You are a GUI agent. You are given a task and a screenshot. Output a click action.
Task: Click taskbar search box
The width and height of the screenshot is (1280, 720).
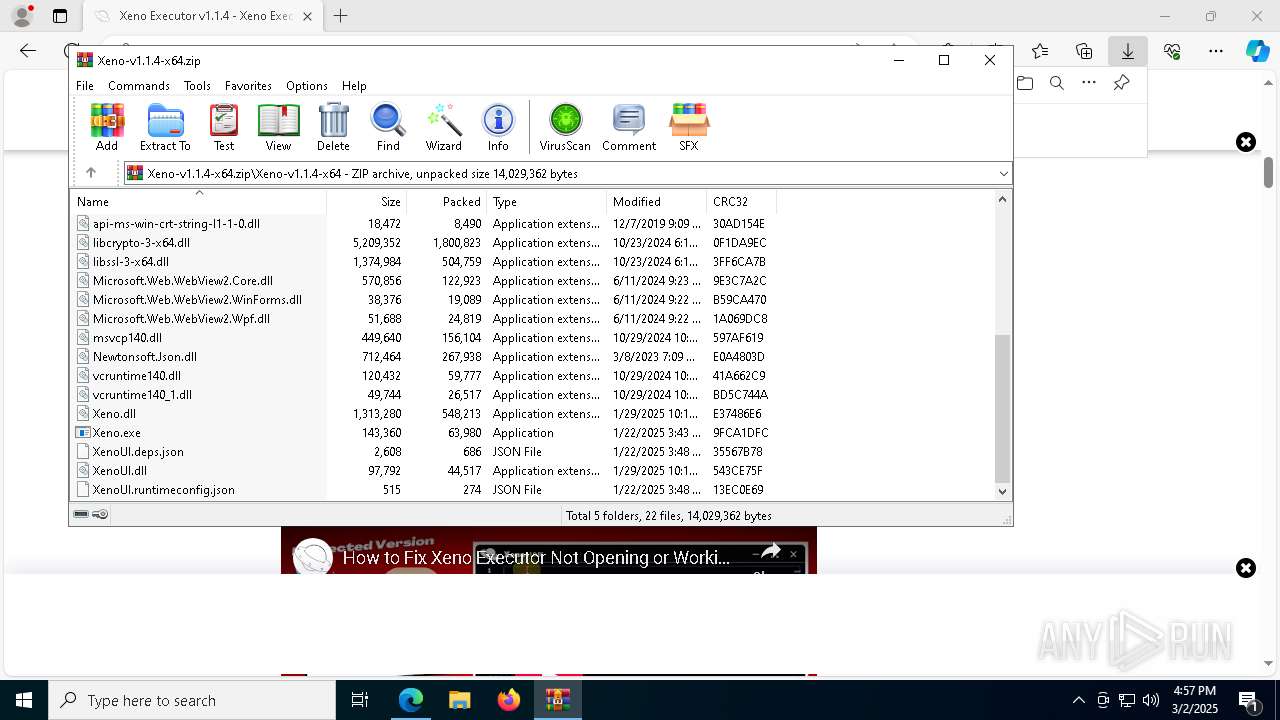point(192,700)
